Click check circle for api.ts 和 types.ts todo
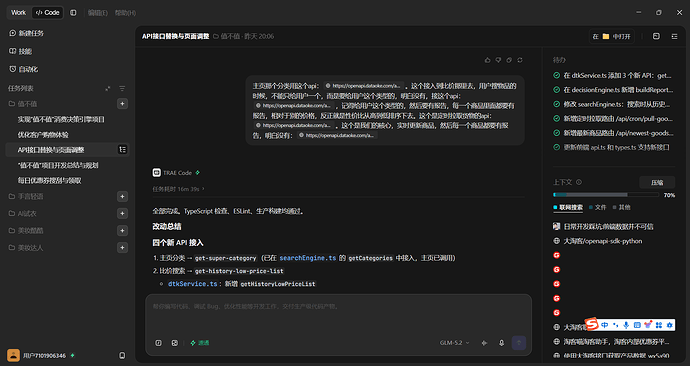Viewport: 690px width, 366px height. coord(556,147)
